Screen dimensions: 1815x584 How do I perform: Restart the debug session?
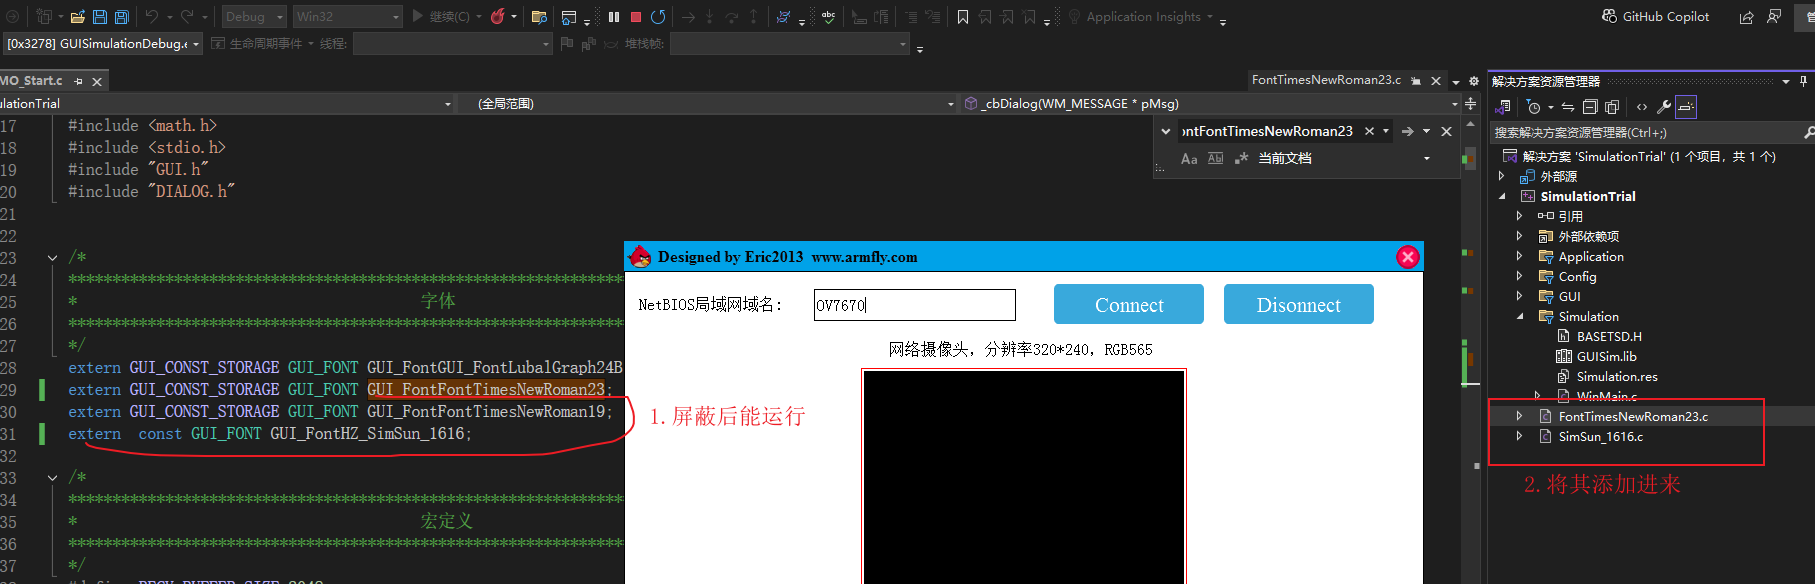point(658,17)
